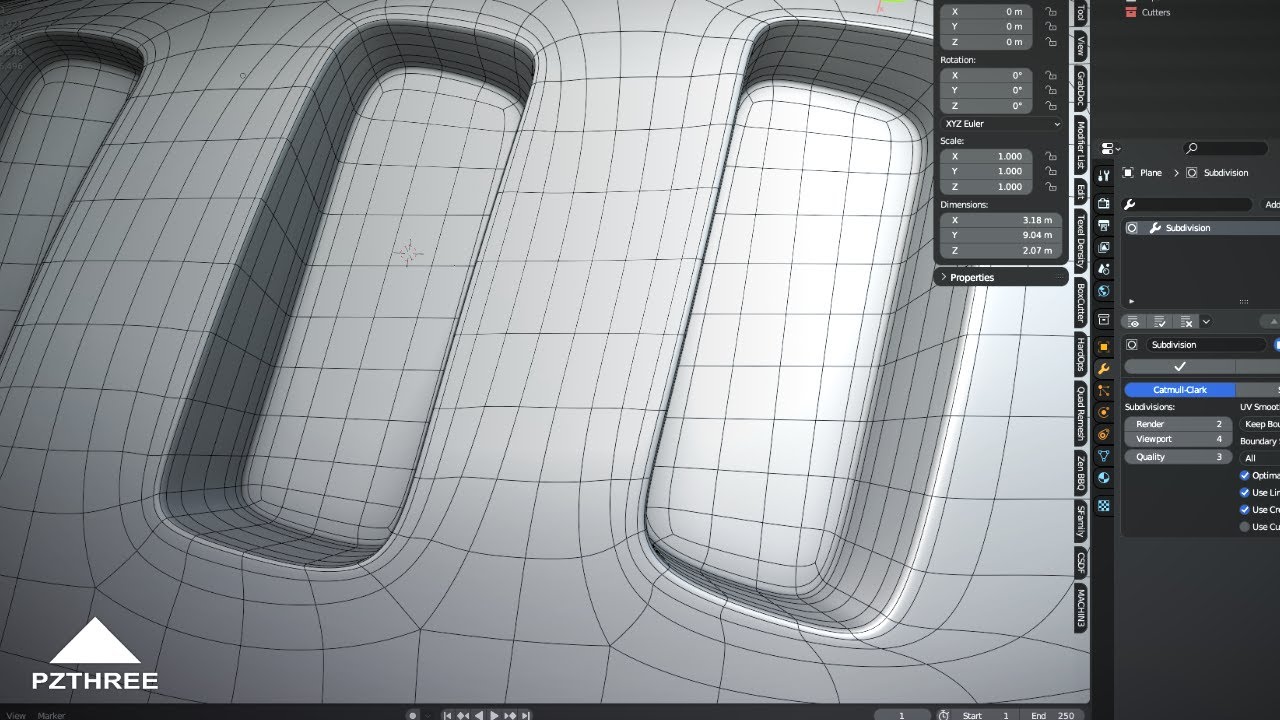Screen dimensions: 1280x720
Task: Click the play animation button
Action: [x=494, y=715]
